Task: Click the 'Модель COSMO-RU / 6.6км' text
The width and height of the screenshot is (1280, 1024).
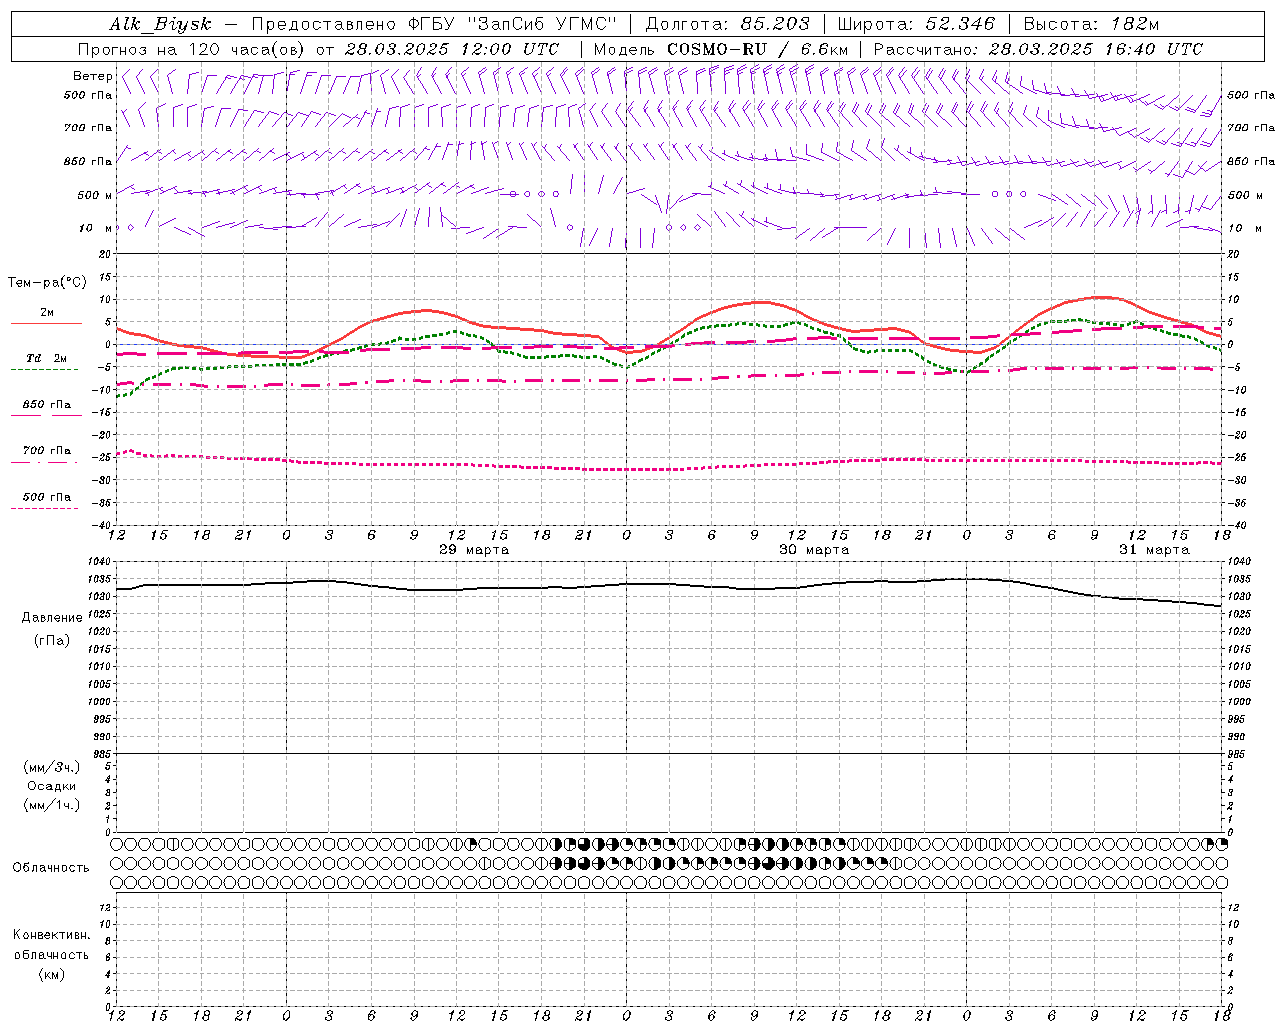Action: tap(721, 49)
